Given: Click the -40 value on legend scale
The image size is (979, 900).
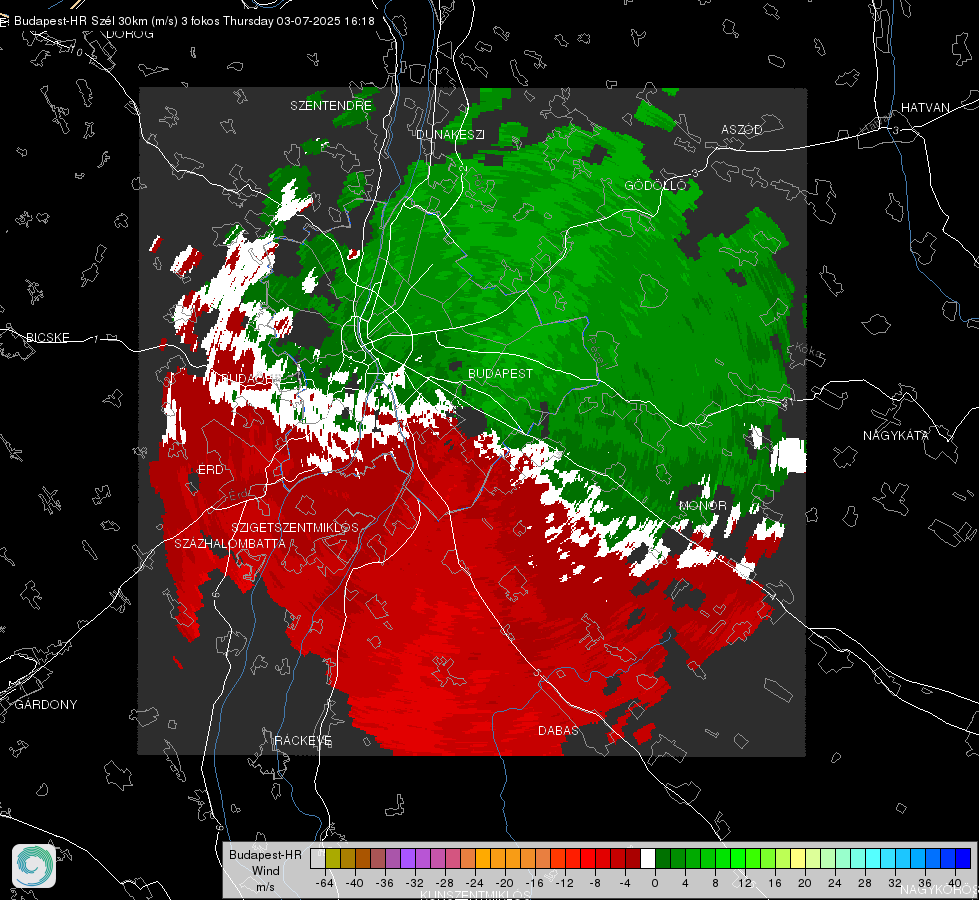Looking at the screenshot, I should click(354, 883).
